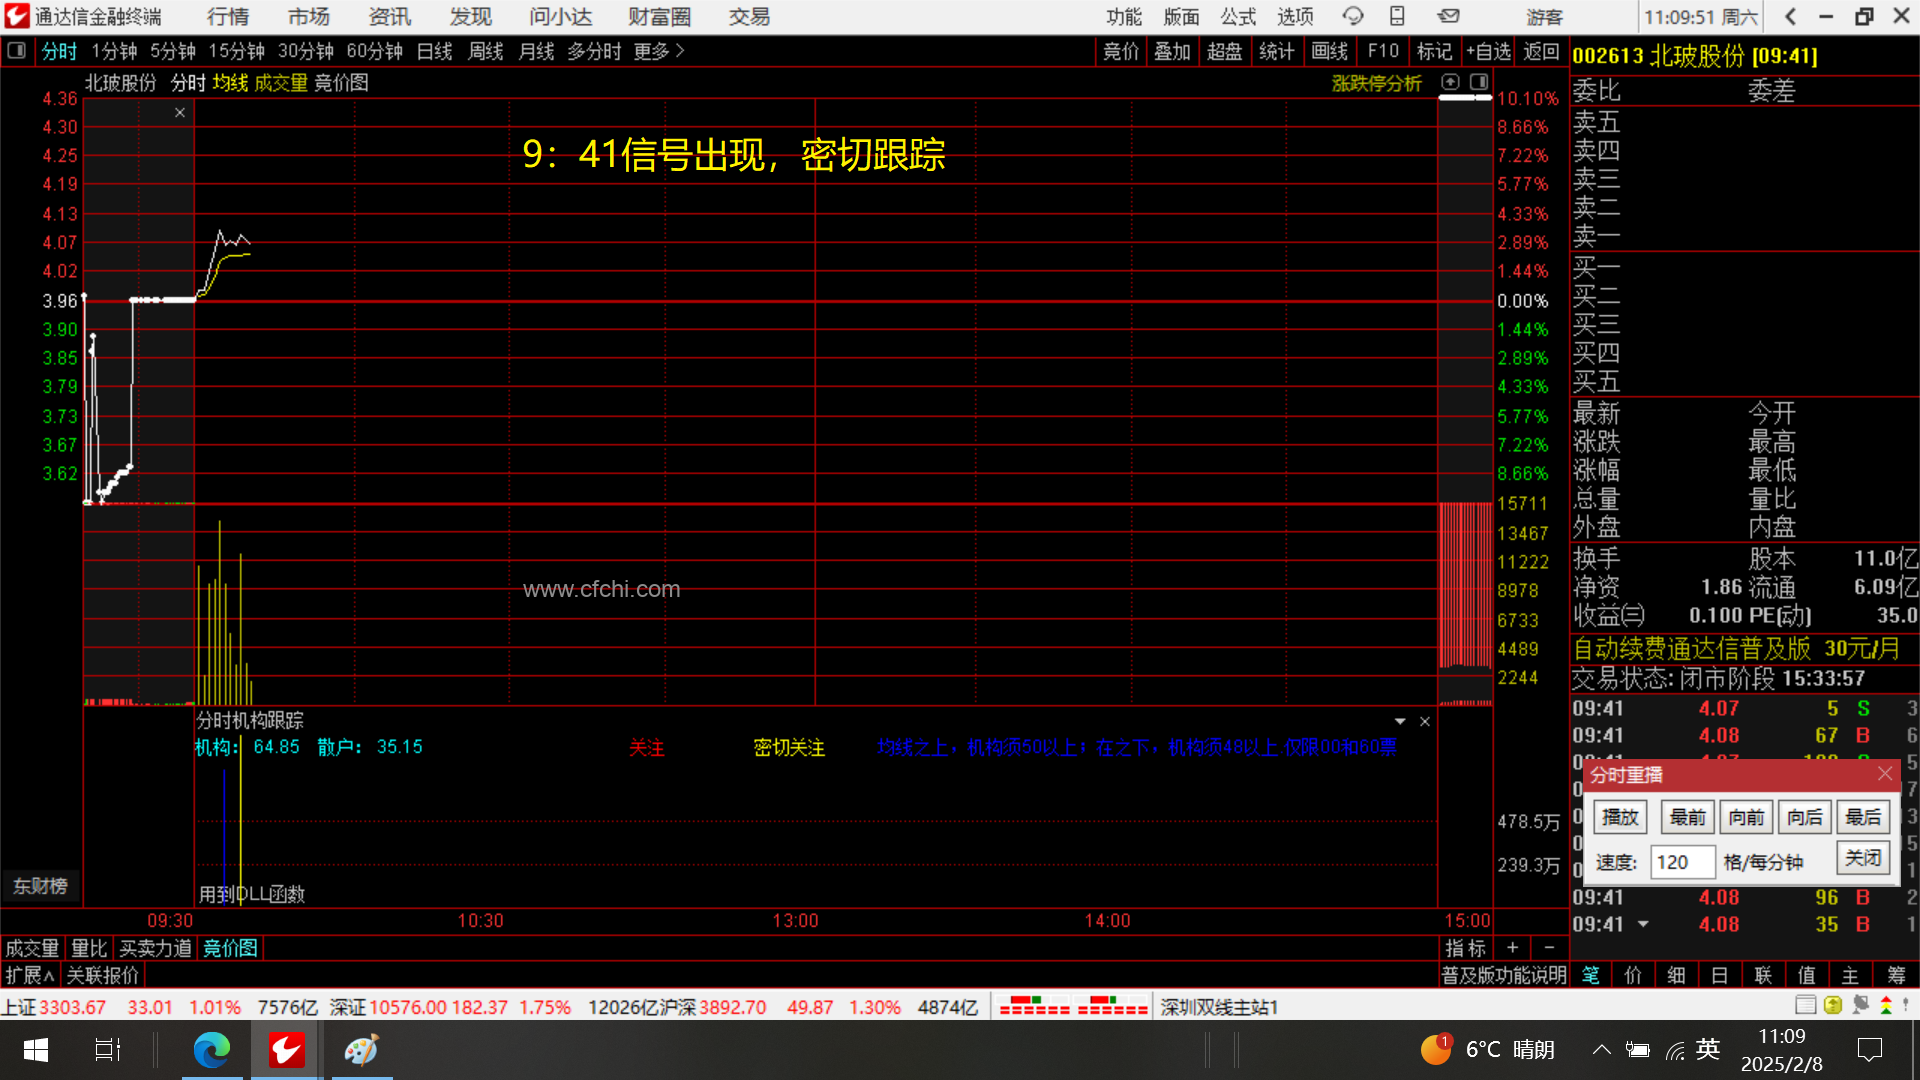Toggle the left sidebar panel icon
The height and width of the screenshot is (1080, 1920).
(x=17, y=51)
